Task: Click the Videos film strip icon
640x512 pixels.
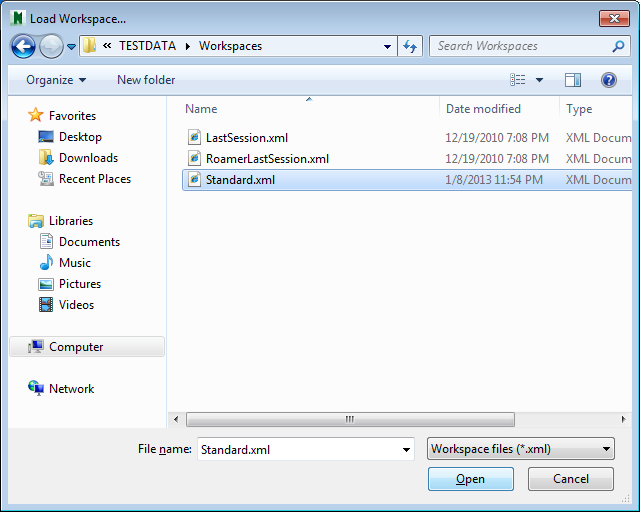Action: [46, 305]
